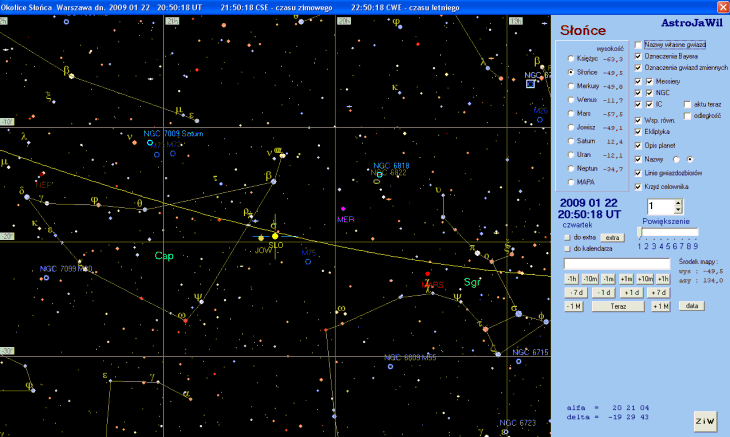
Task: Click the Powiększenie slider thumb
Action: tap(640, 232)
